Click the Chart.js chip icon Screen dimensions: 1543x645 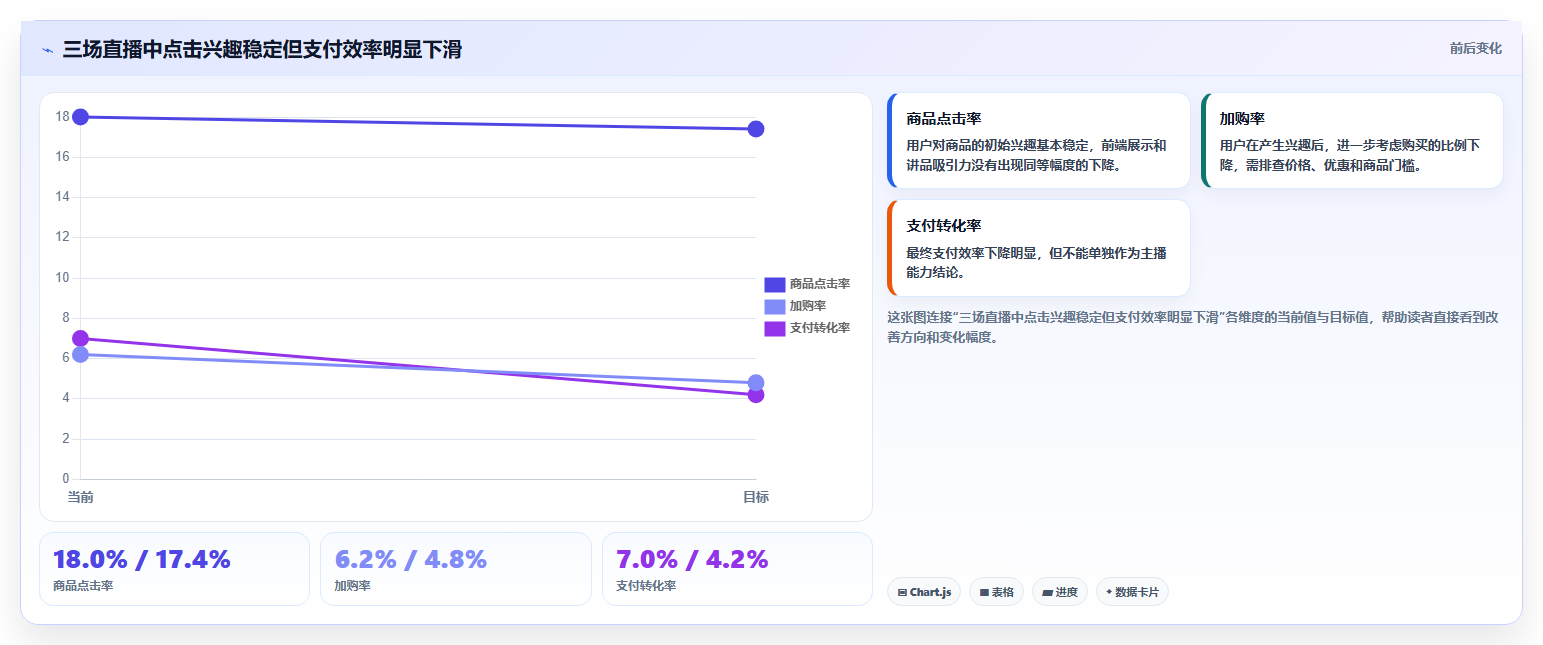[902, 593]
